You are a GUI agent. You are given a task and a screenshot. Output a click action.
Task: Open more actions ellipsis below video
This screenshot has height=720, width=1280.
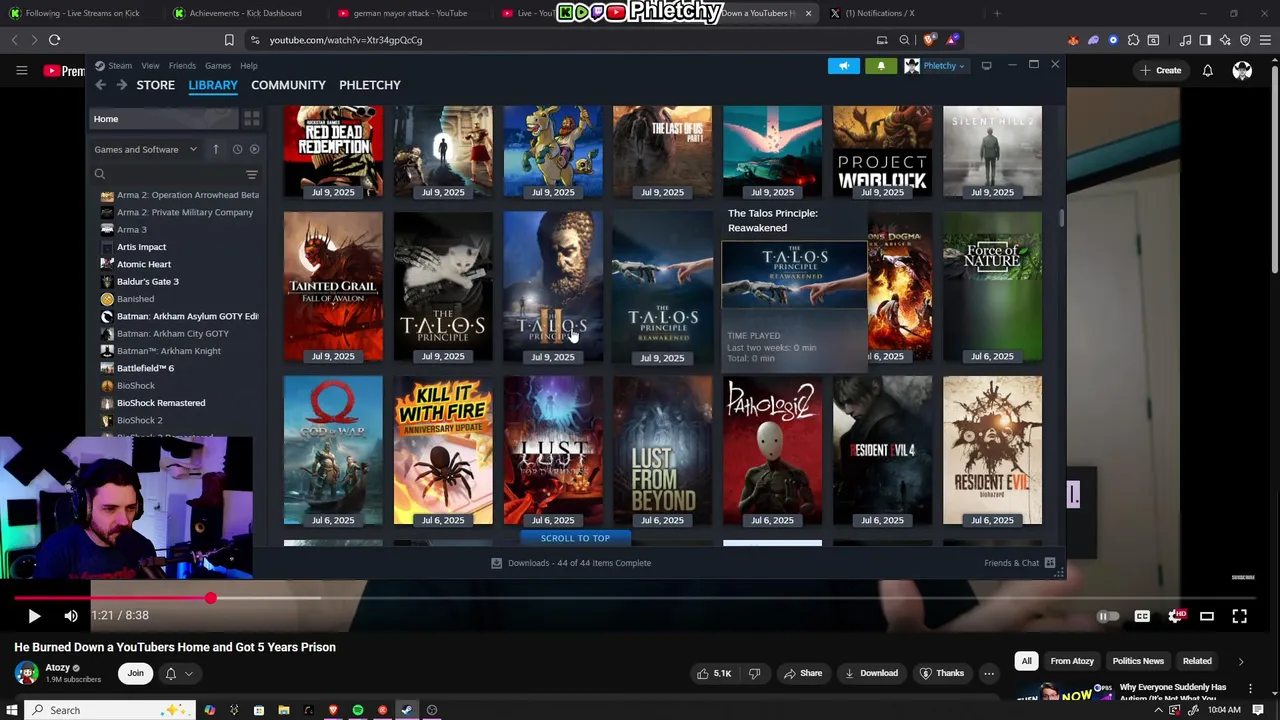[989, 673]
